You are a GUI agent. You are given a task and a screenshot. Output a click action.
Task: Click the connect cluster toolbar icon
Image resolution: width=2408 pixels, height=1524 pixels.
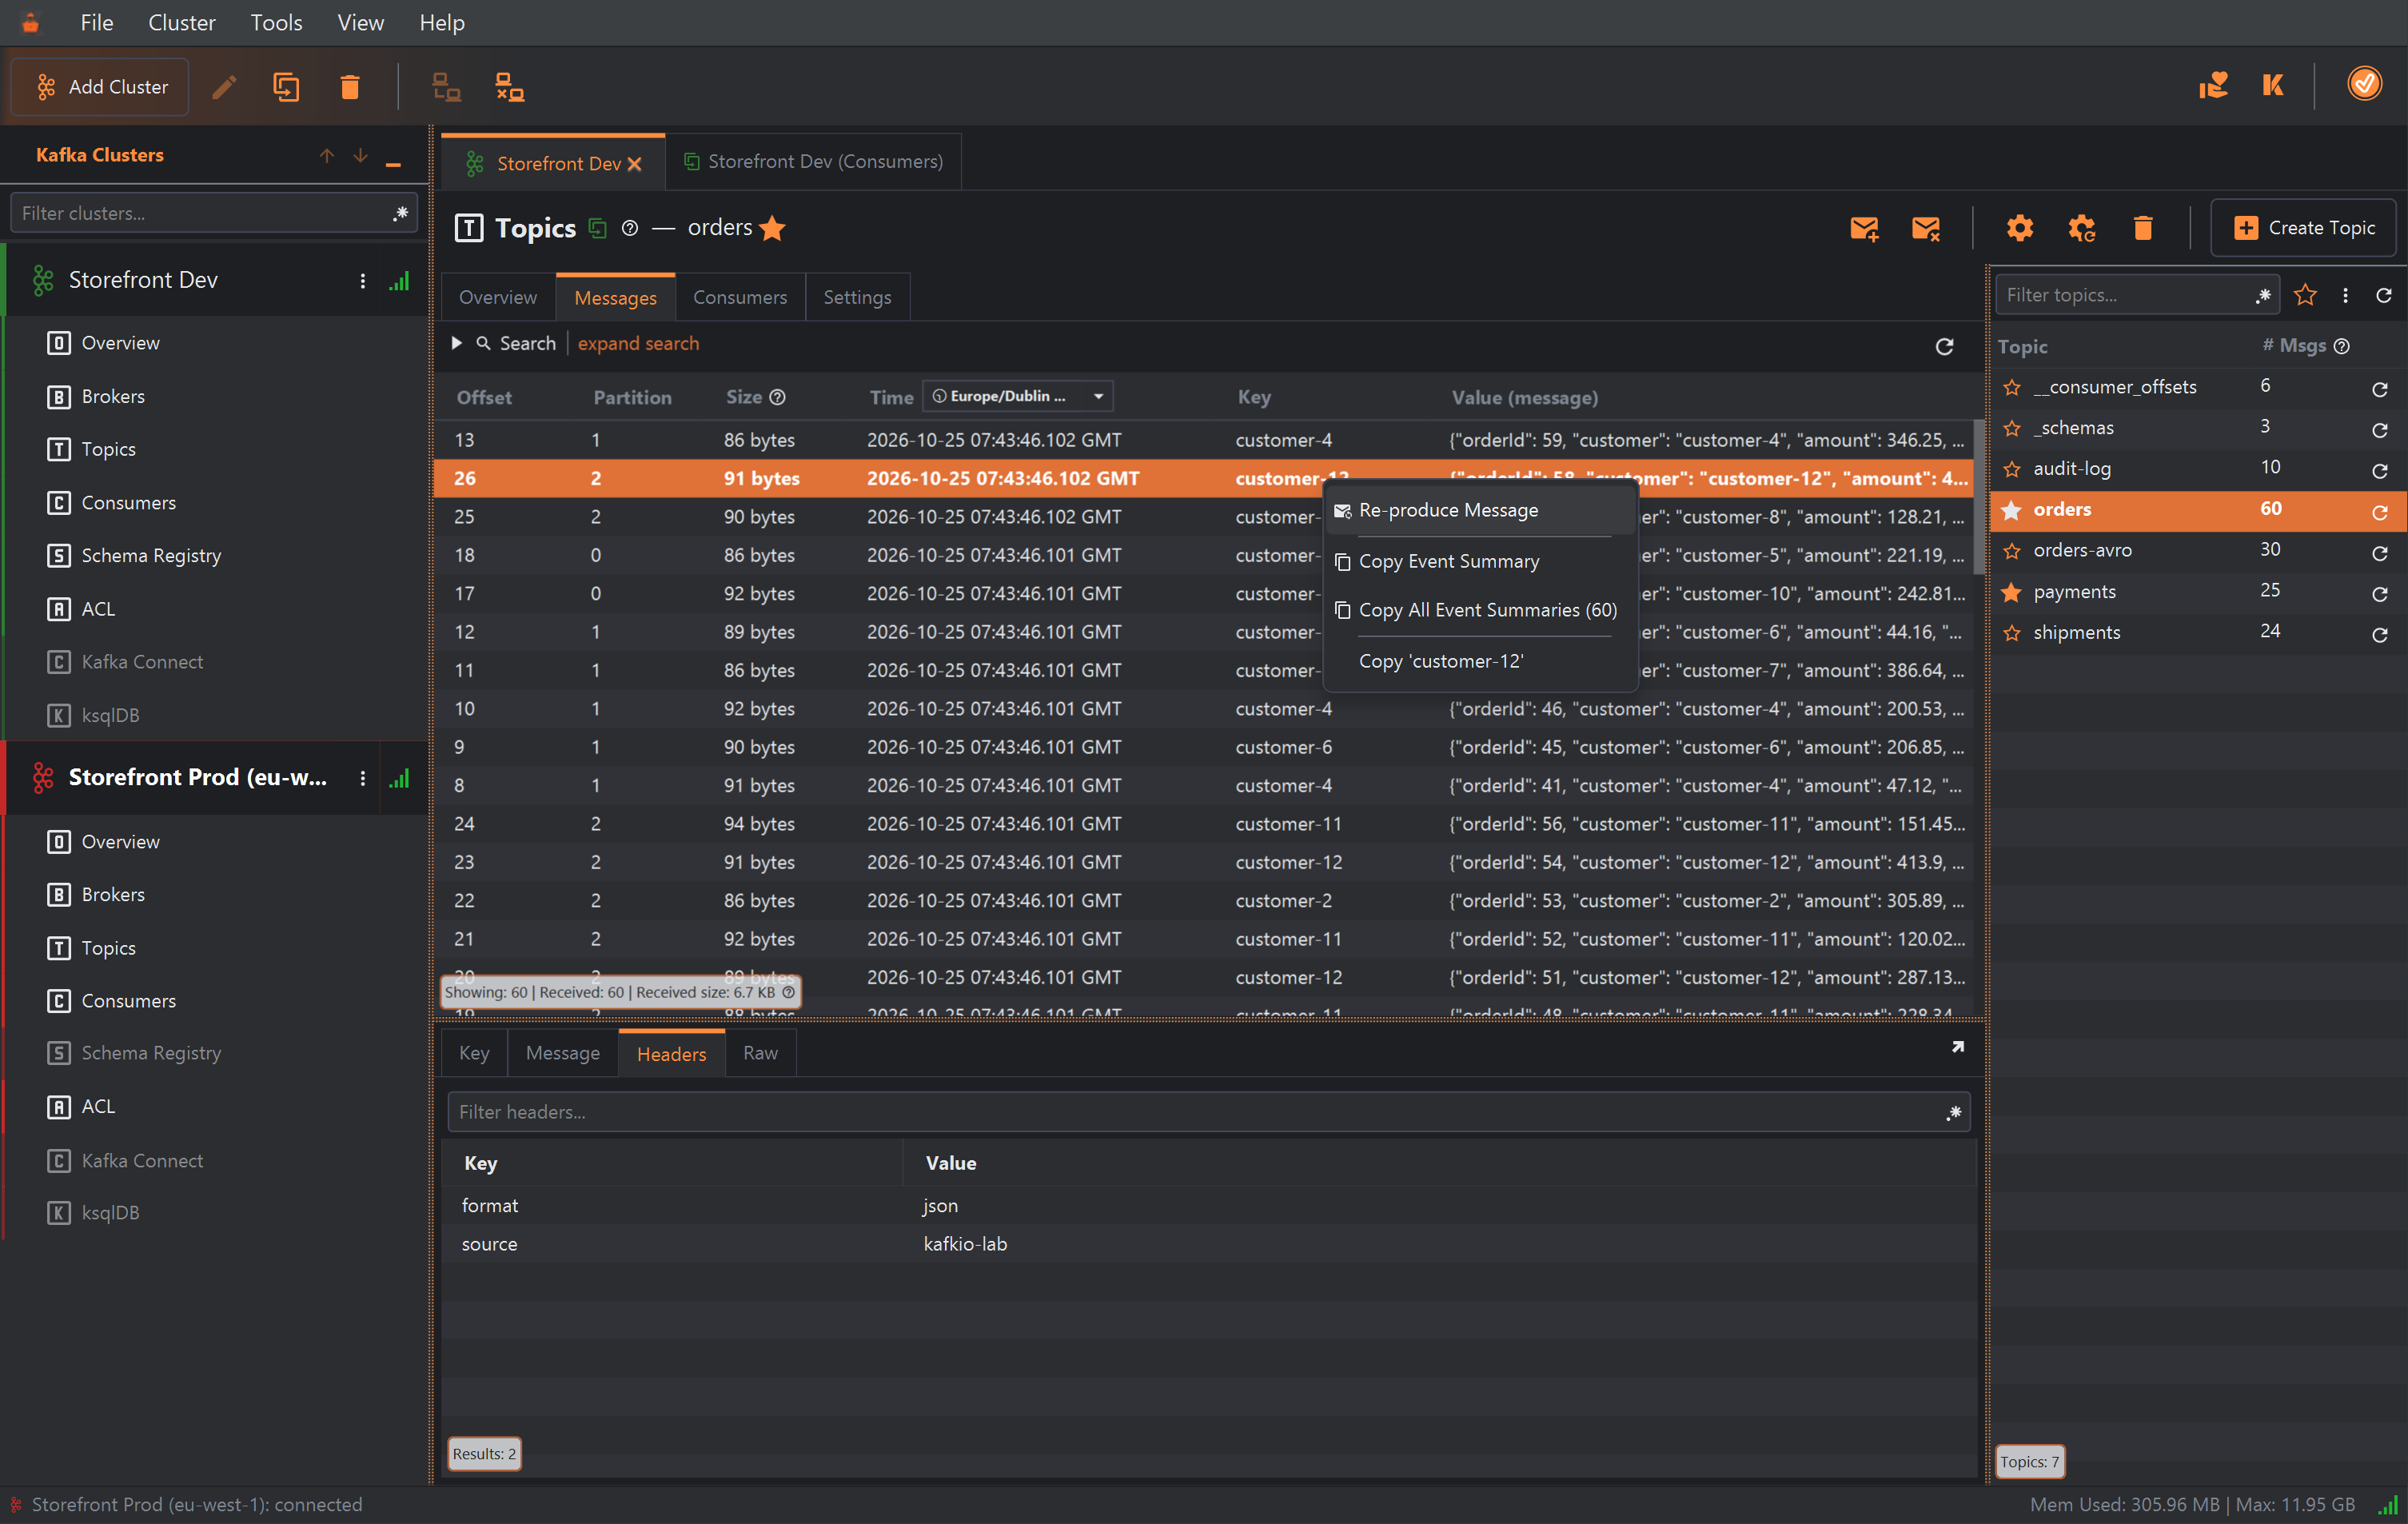pos(446,87)
